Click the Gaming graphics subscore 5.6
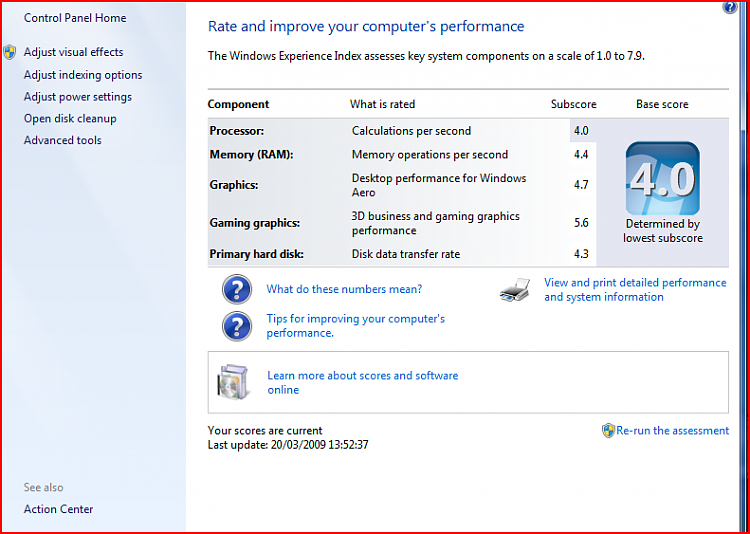750x534 pixels. (x=581, y=223)
